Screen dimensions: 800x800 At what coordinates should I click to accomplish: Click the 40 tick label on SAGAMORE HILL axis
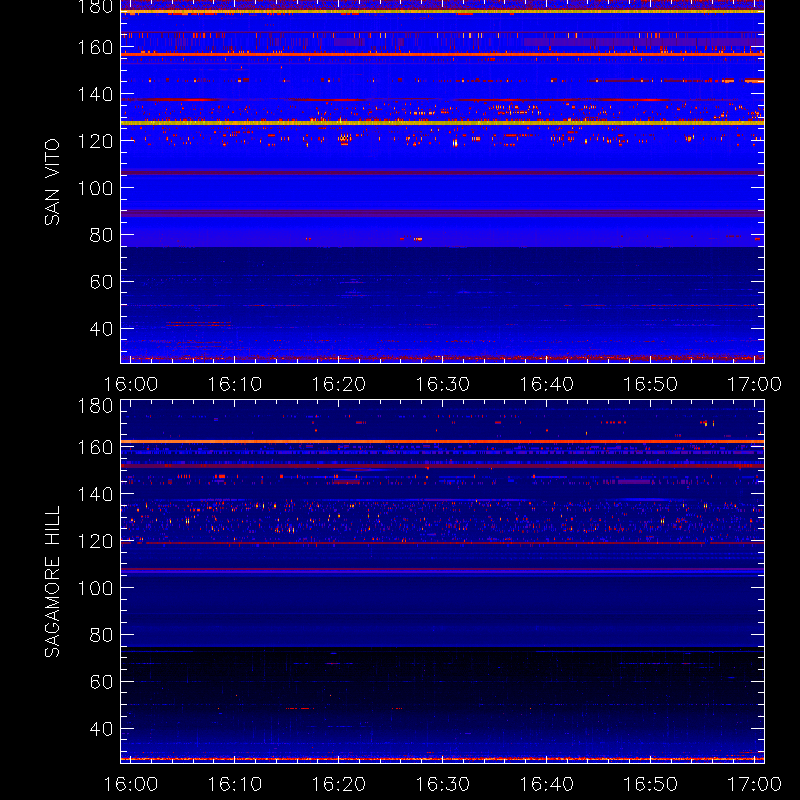click(x=101, y=729)
